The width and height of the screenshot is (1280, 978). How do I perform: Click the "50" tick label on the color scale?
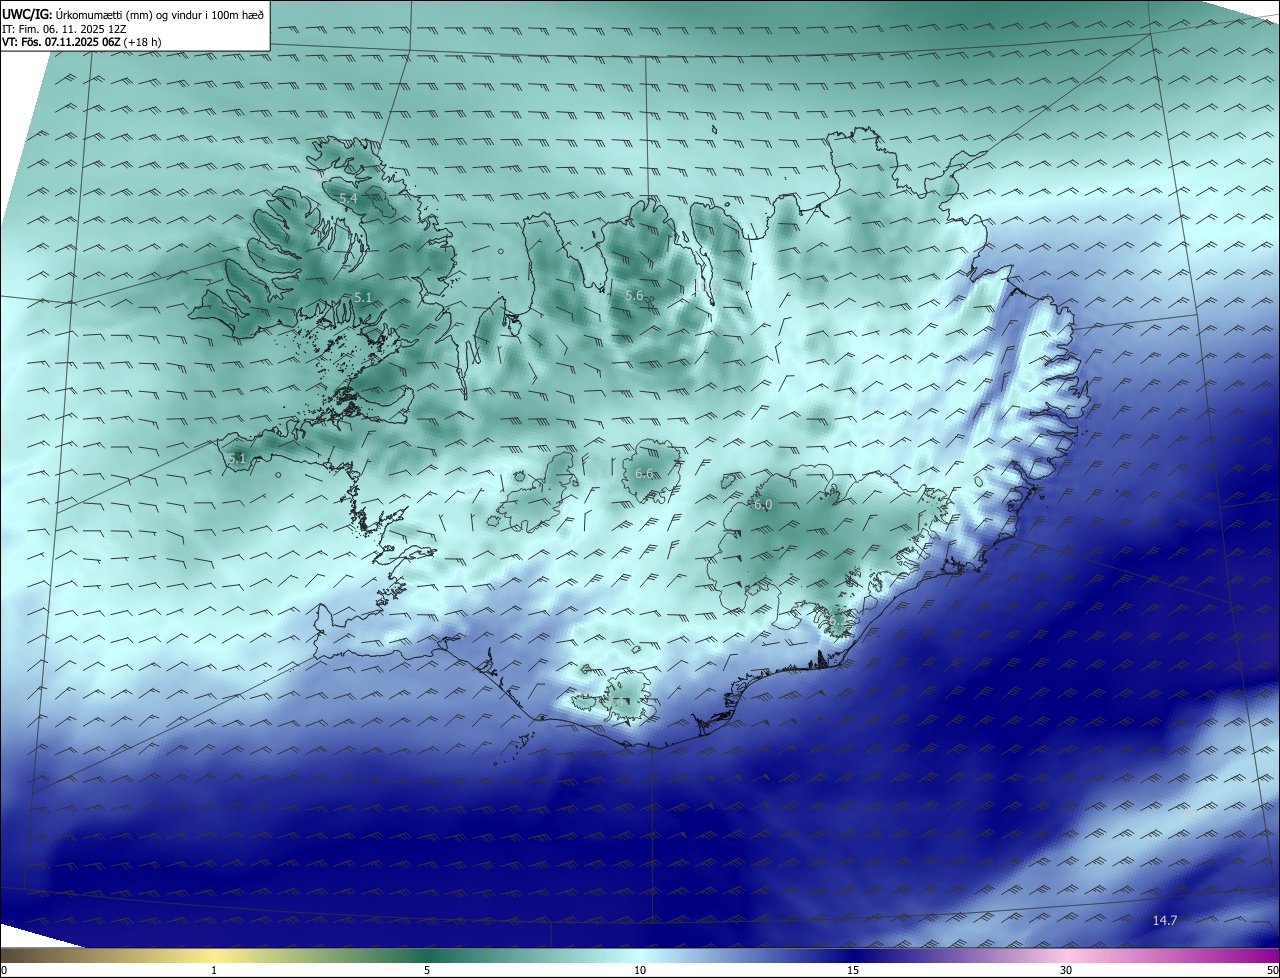1272,970
